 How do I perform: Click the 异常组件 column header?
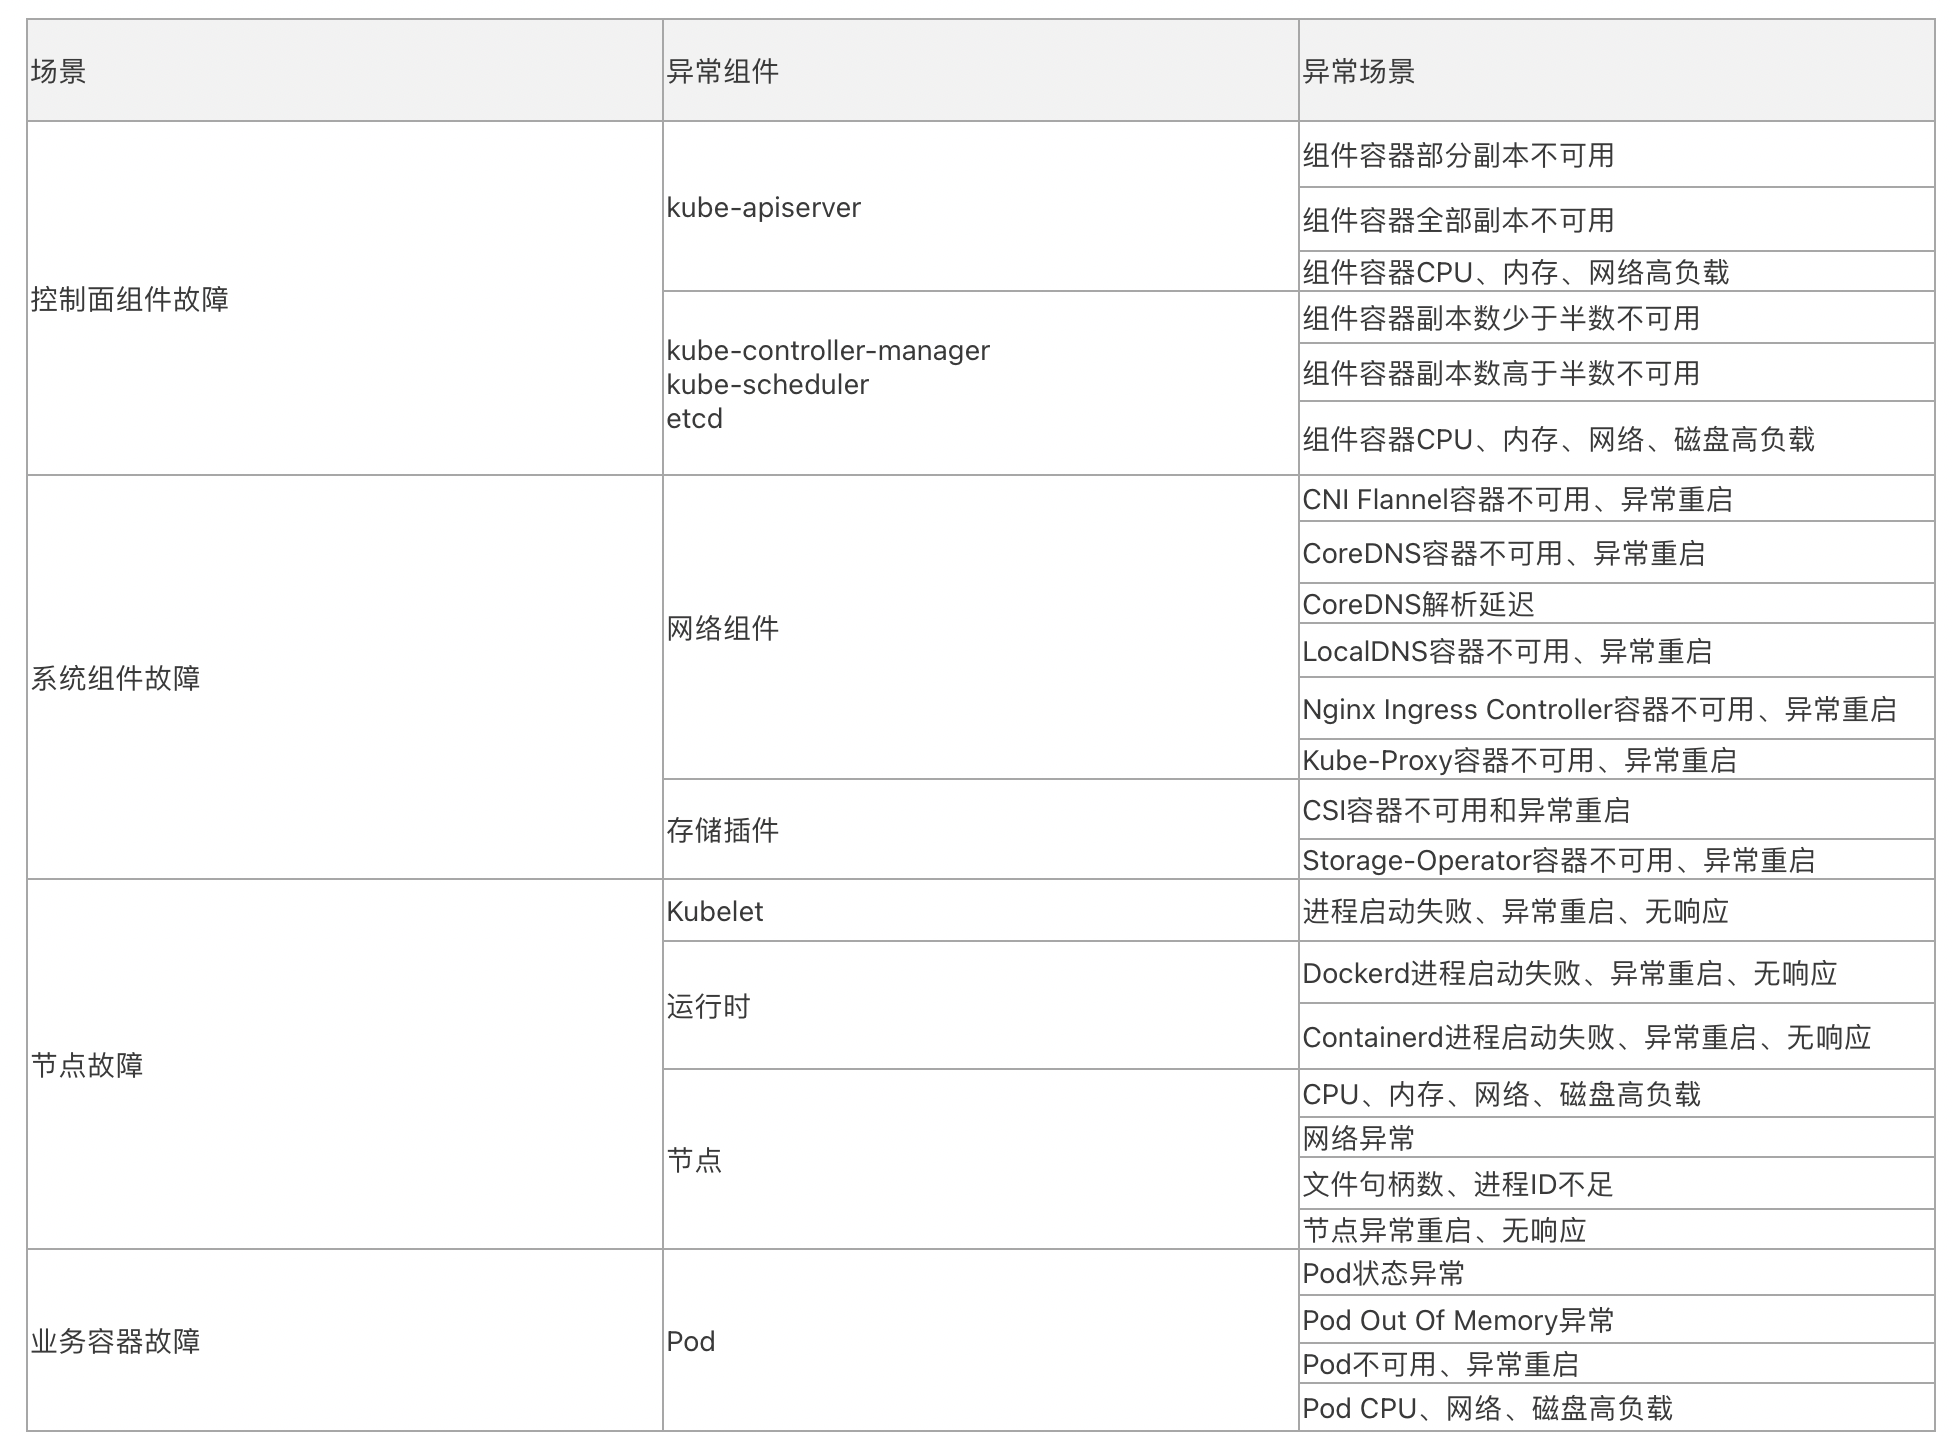[x=722, y=72]
